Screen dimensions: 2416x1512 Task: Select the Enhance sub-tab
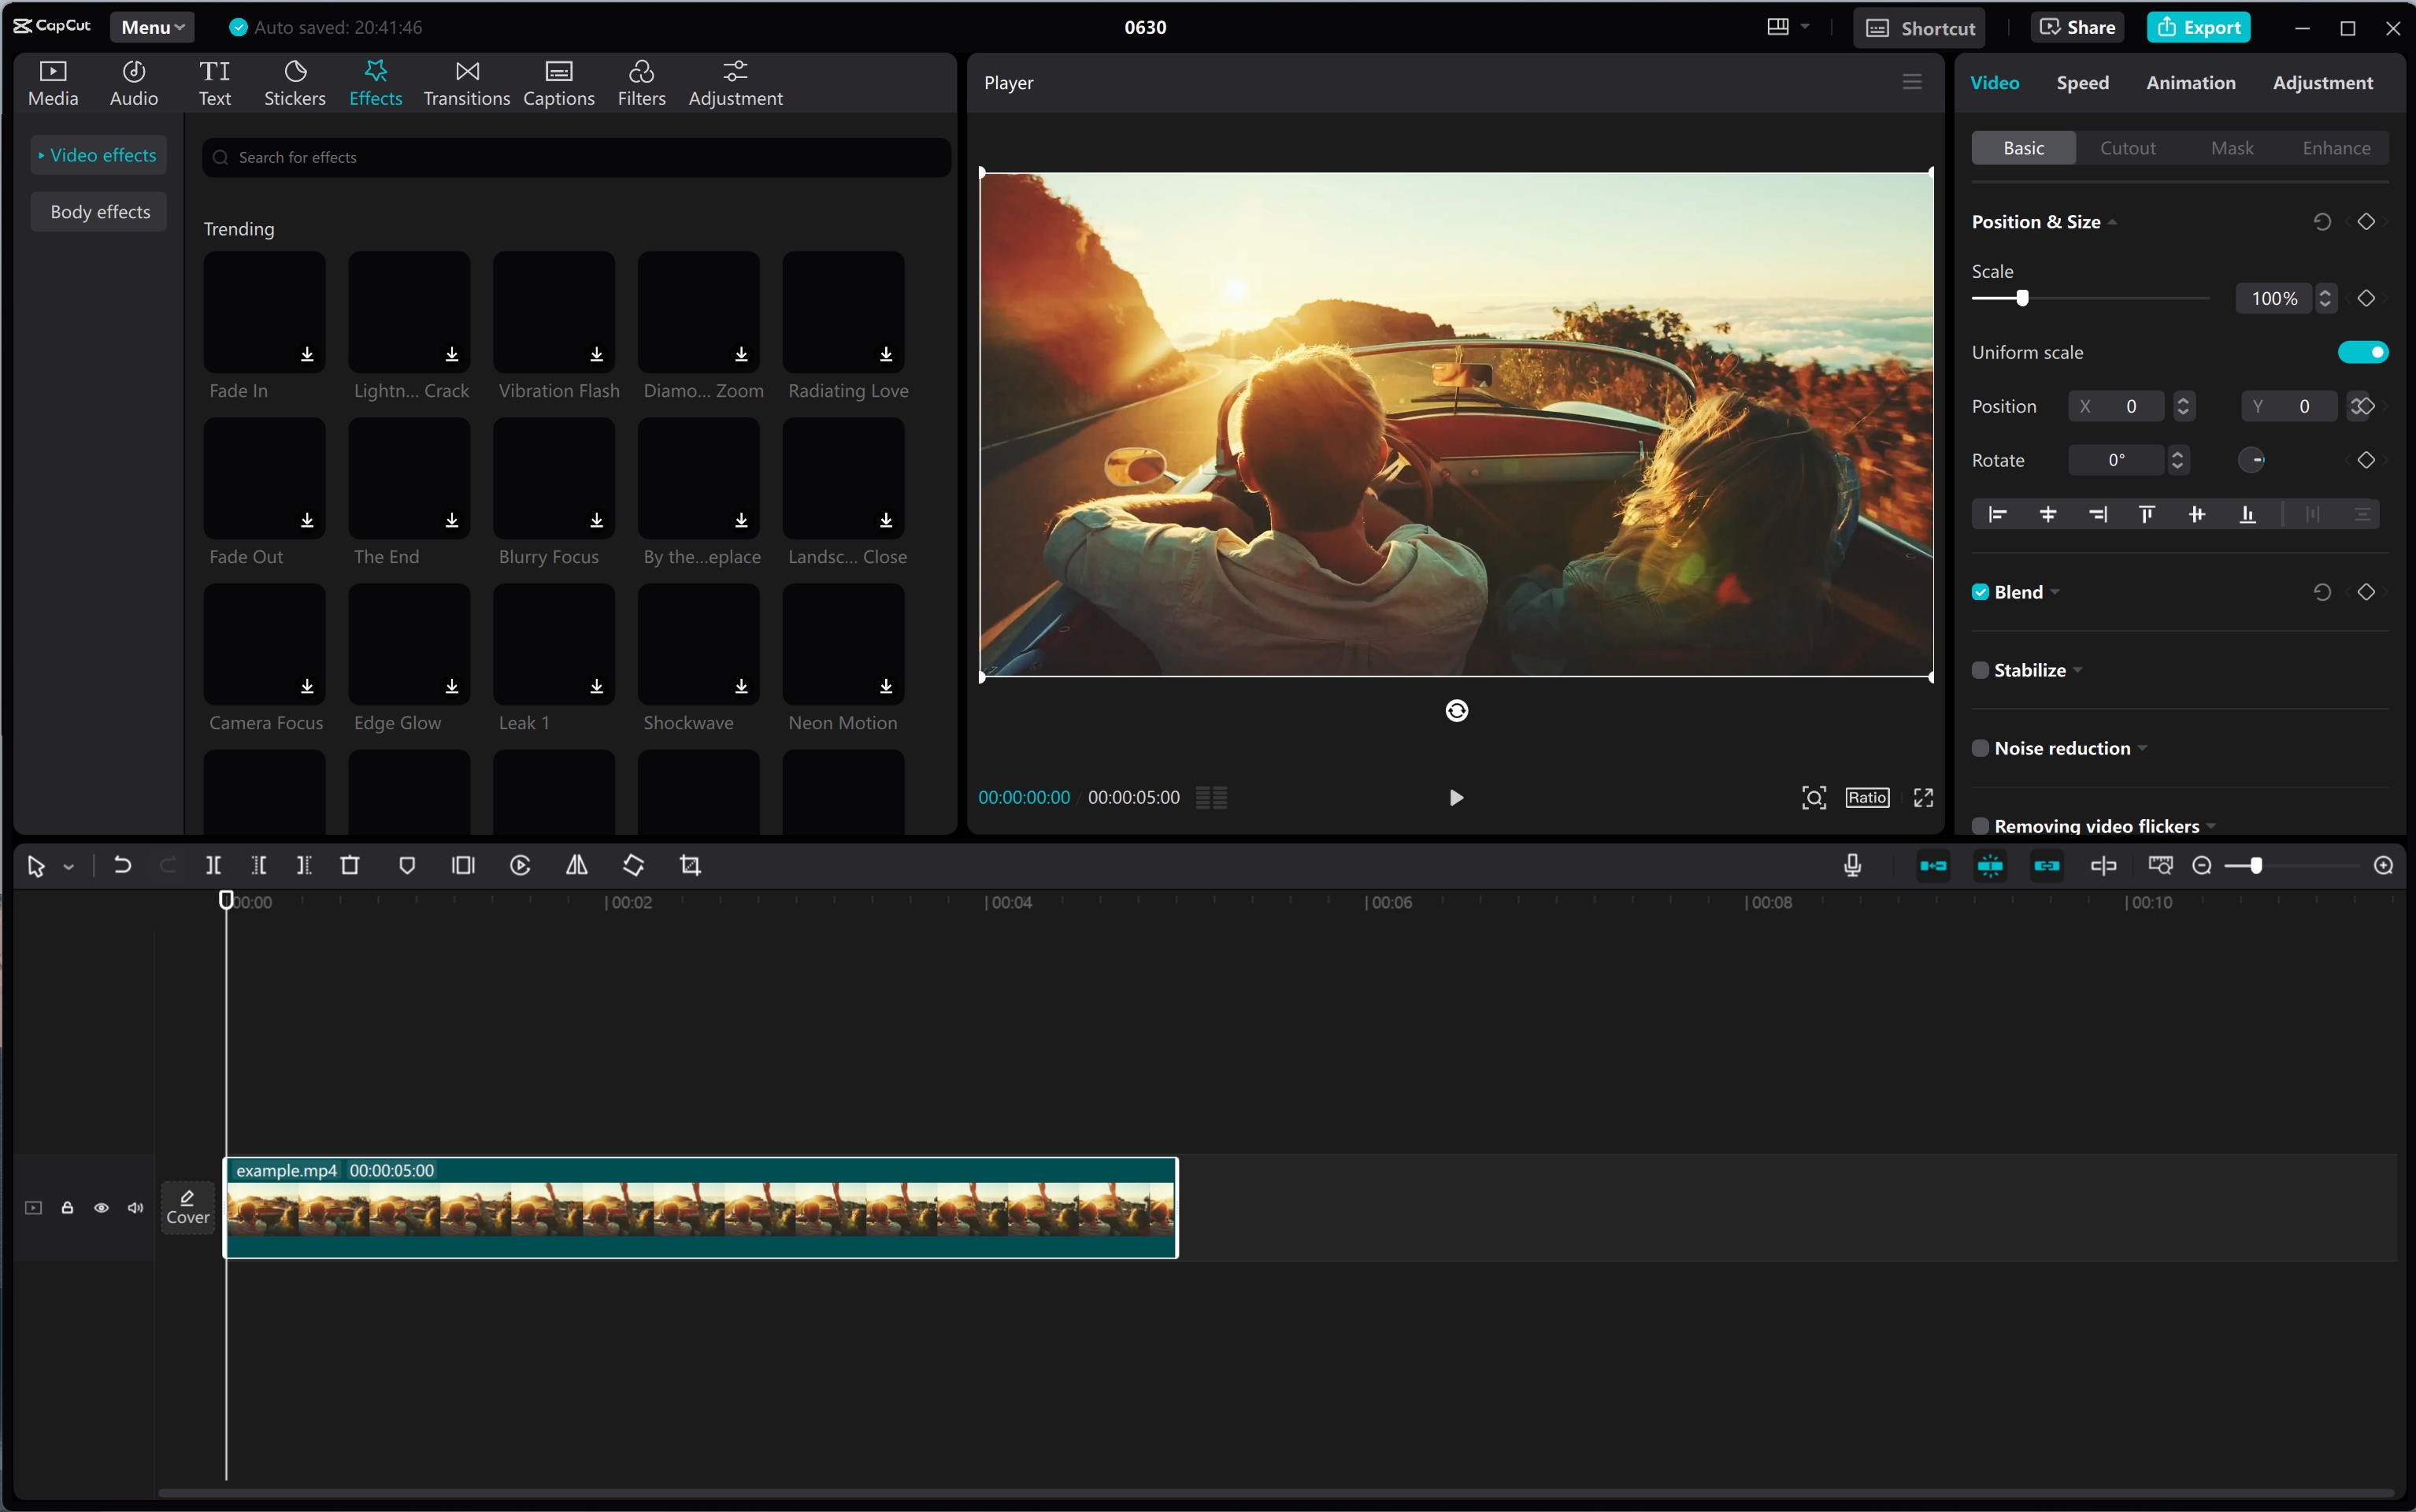[x=2336, y=148]
